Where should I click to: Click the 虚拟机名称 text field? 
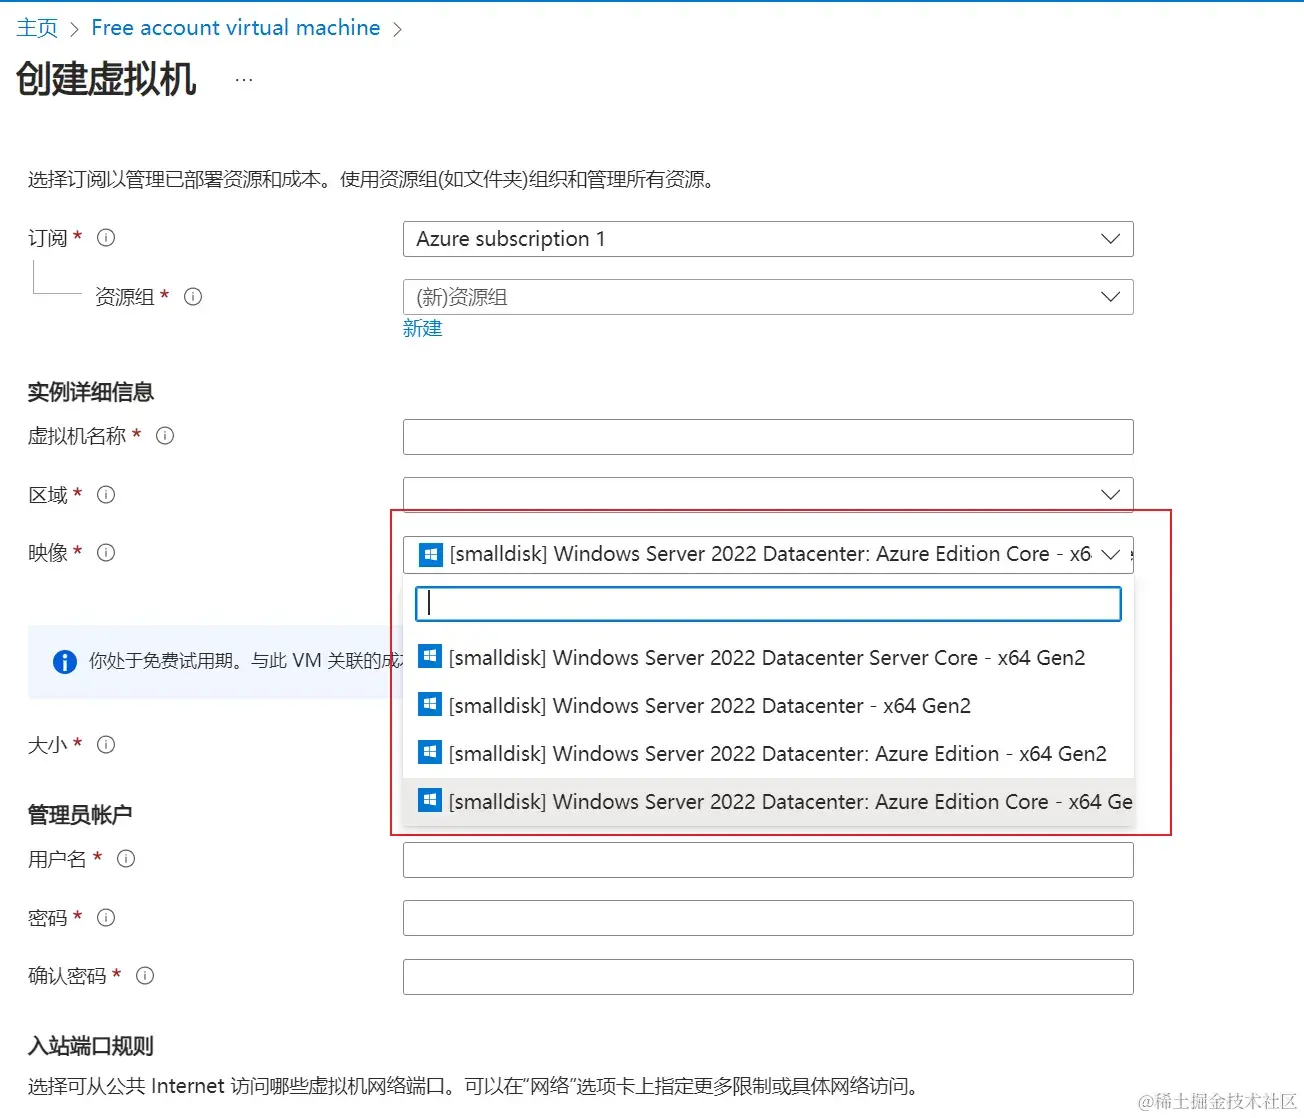[x=768, y=437]
